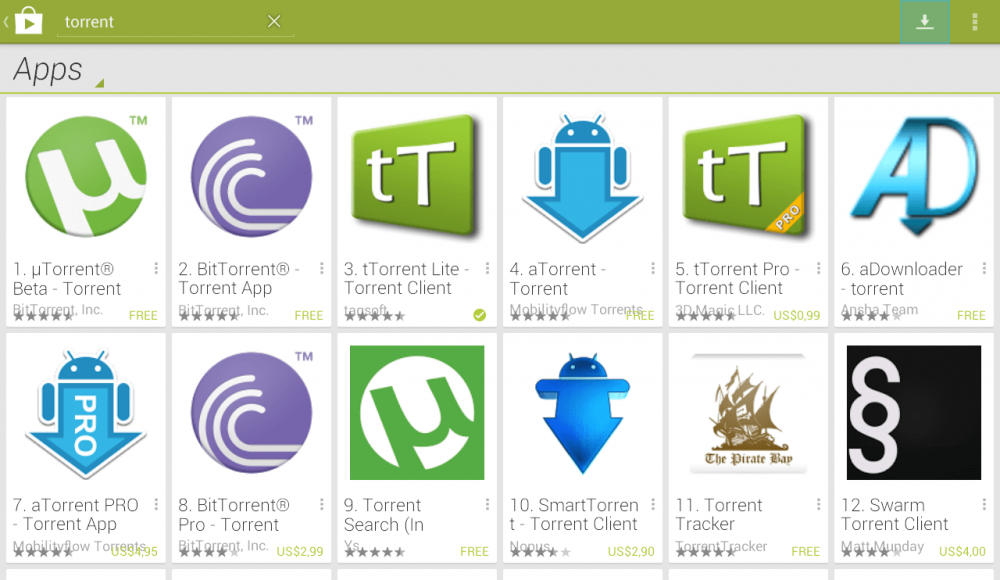
Task: Click FREE price on µTorrent Beta
Action: 143,315
